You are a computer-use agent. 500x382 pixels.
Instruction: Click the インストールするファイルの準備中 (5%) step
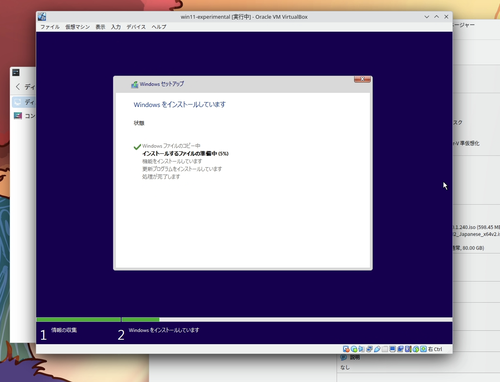click(185, 154)
